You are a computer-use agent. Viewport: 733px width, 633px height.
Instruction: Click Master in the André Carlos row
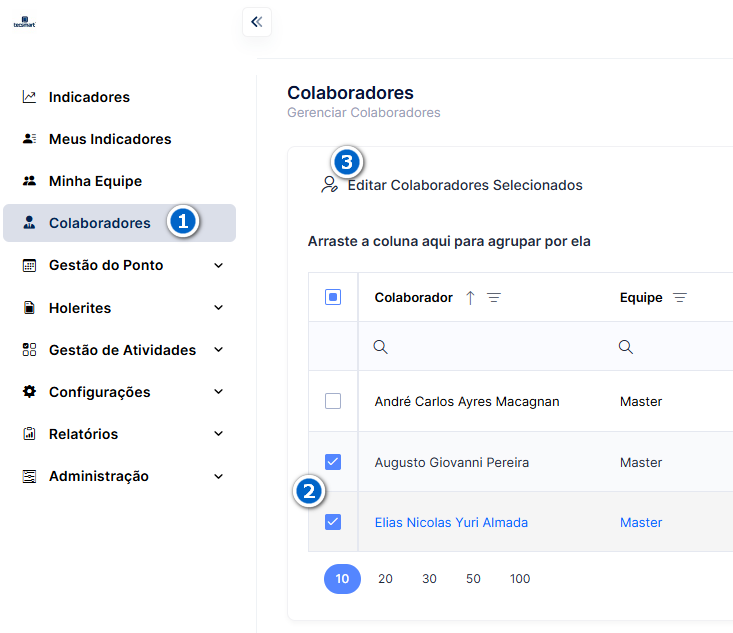click(641, 402)
